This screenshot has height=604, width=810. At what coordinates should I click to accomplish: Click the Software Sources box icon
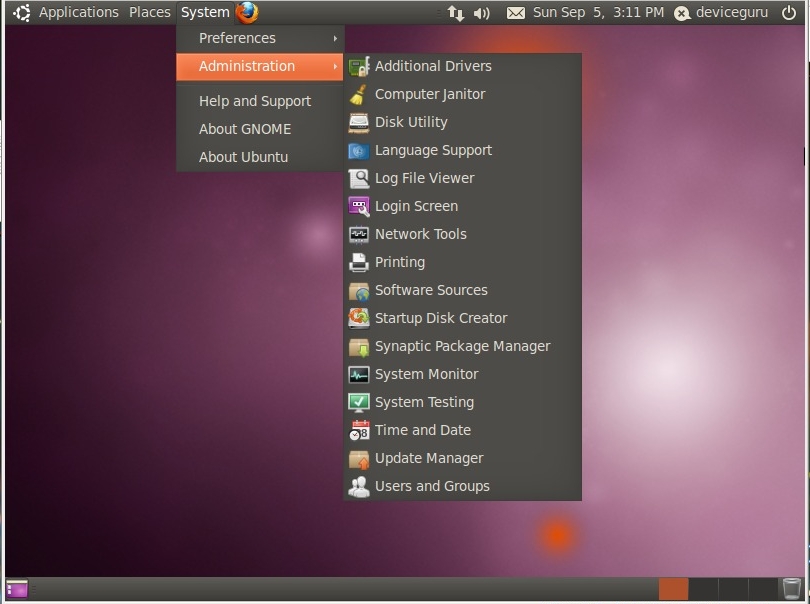(x=359, y=290)
